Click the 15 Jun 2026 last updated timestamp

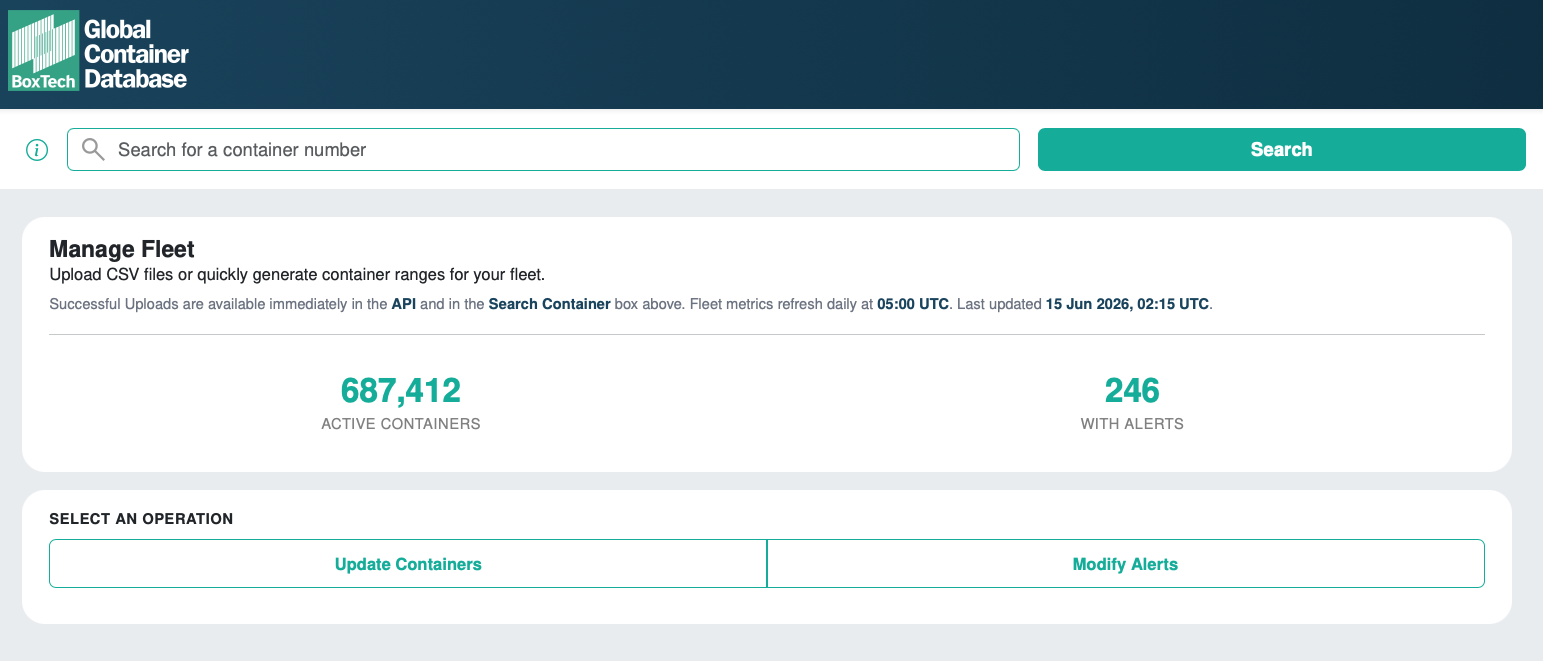[x=1128, y=304]
